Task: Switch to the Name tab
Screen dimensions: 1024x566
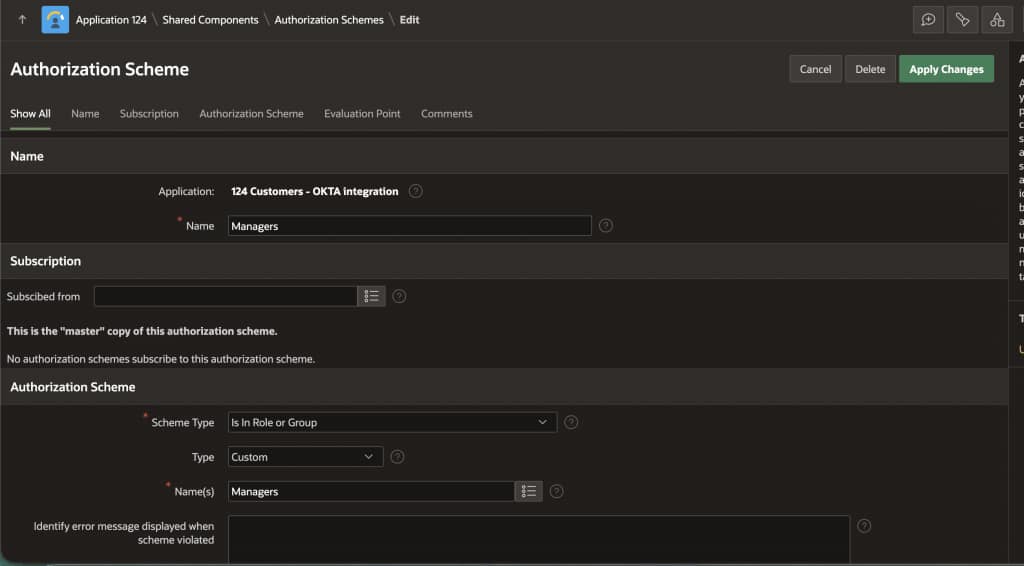Action: (x=85, y=114)
